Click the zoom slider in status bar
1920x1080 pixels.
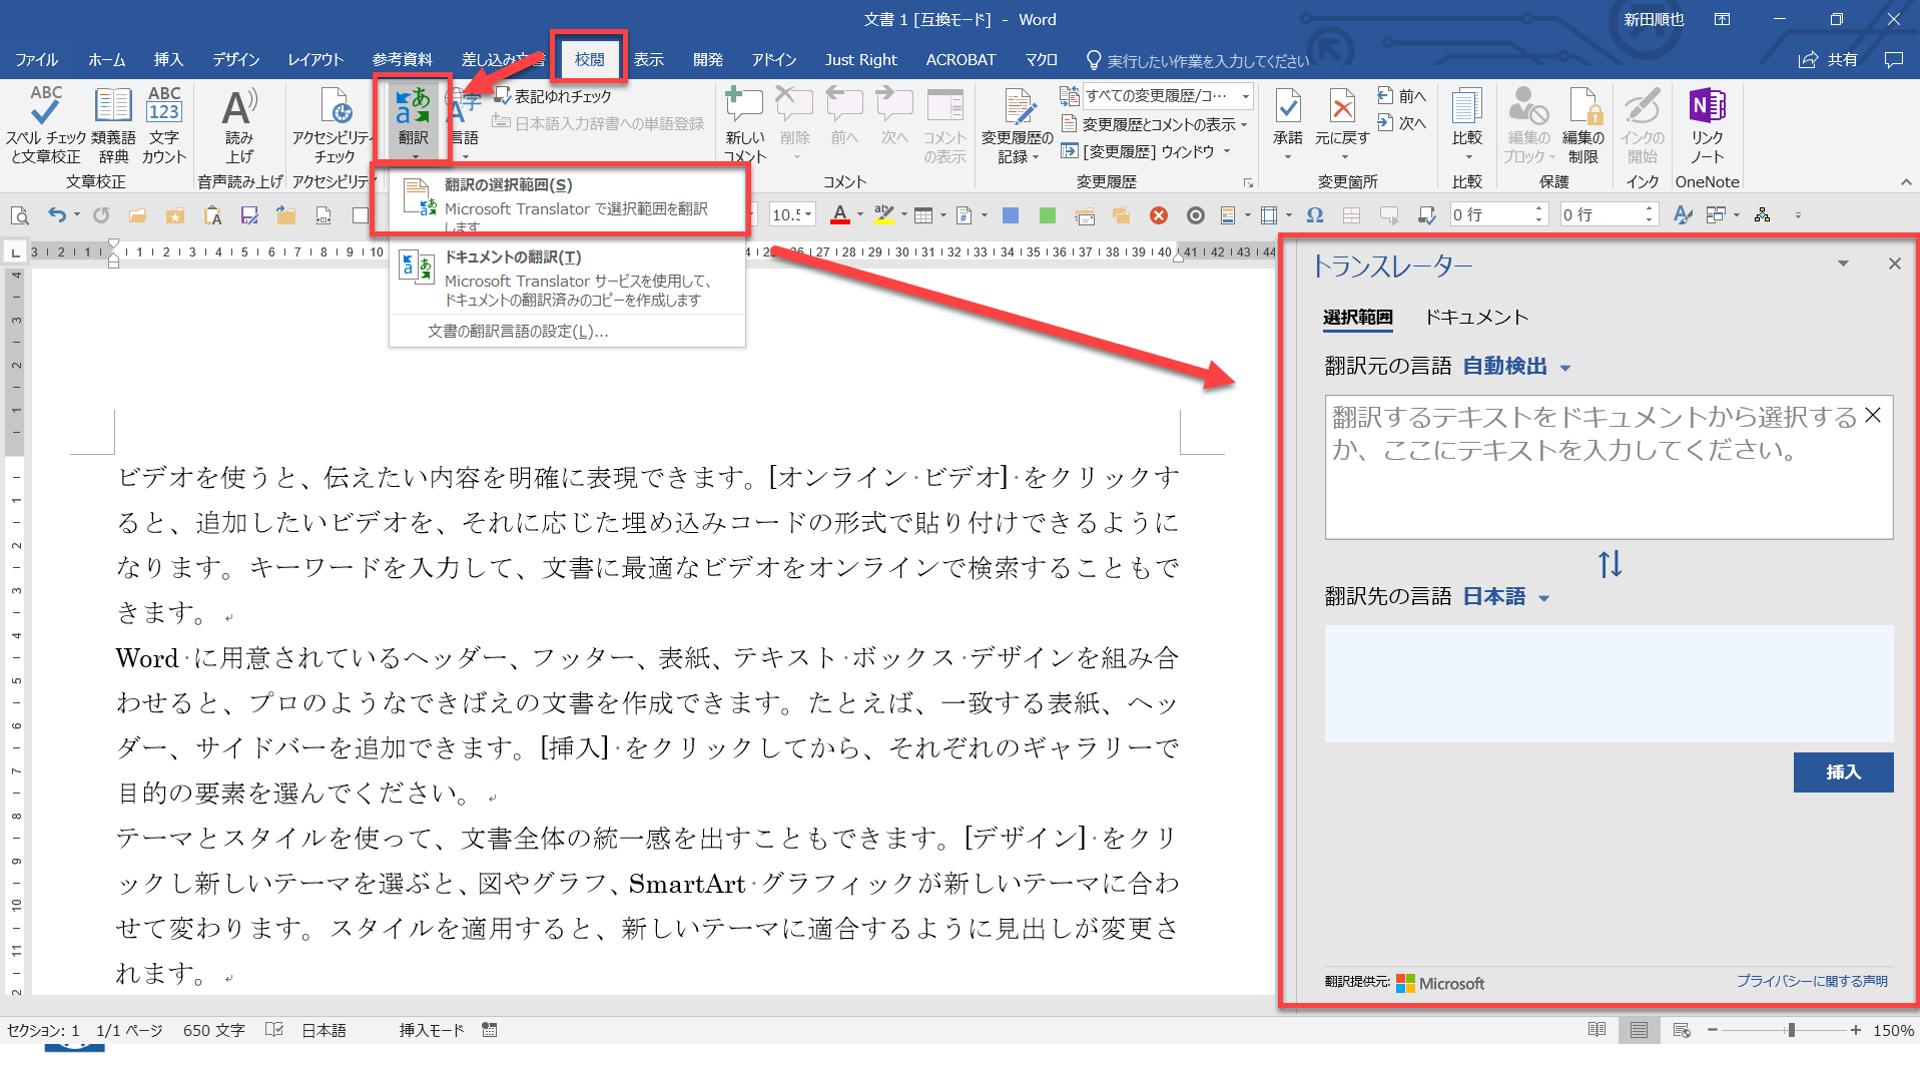(1790, 1030)
